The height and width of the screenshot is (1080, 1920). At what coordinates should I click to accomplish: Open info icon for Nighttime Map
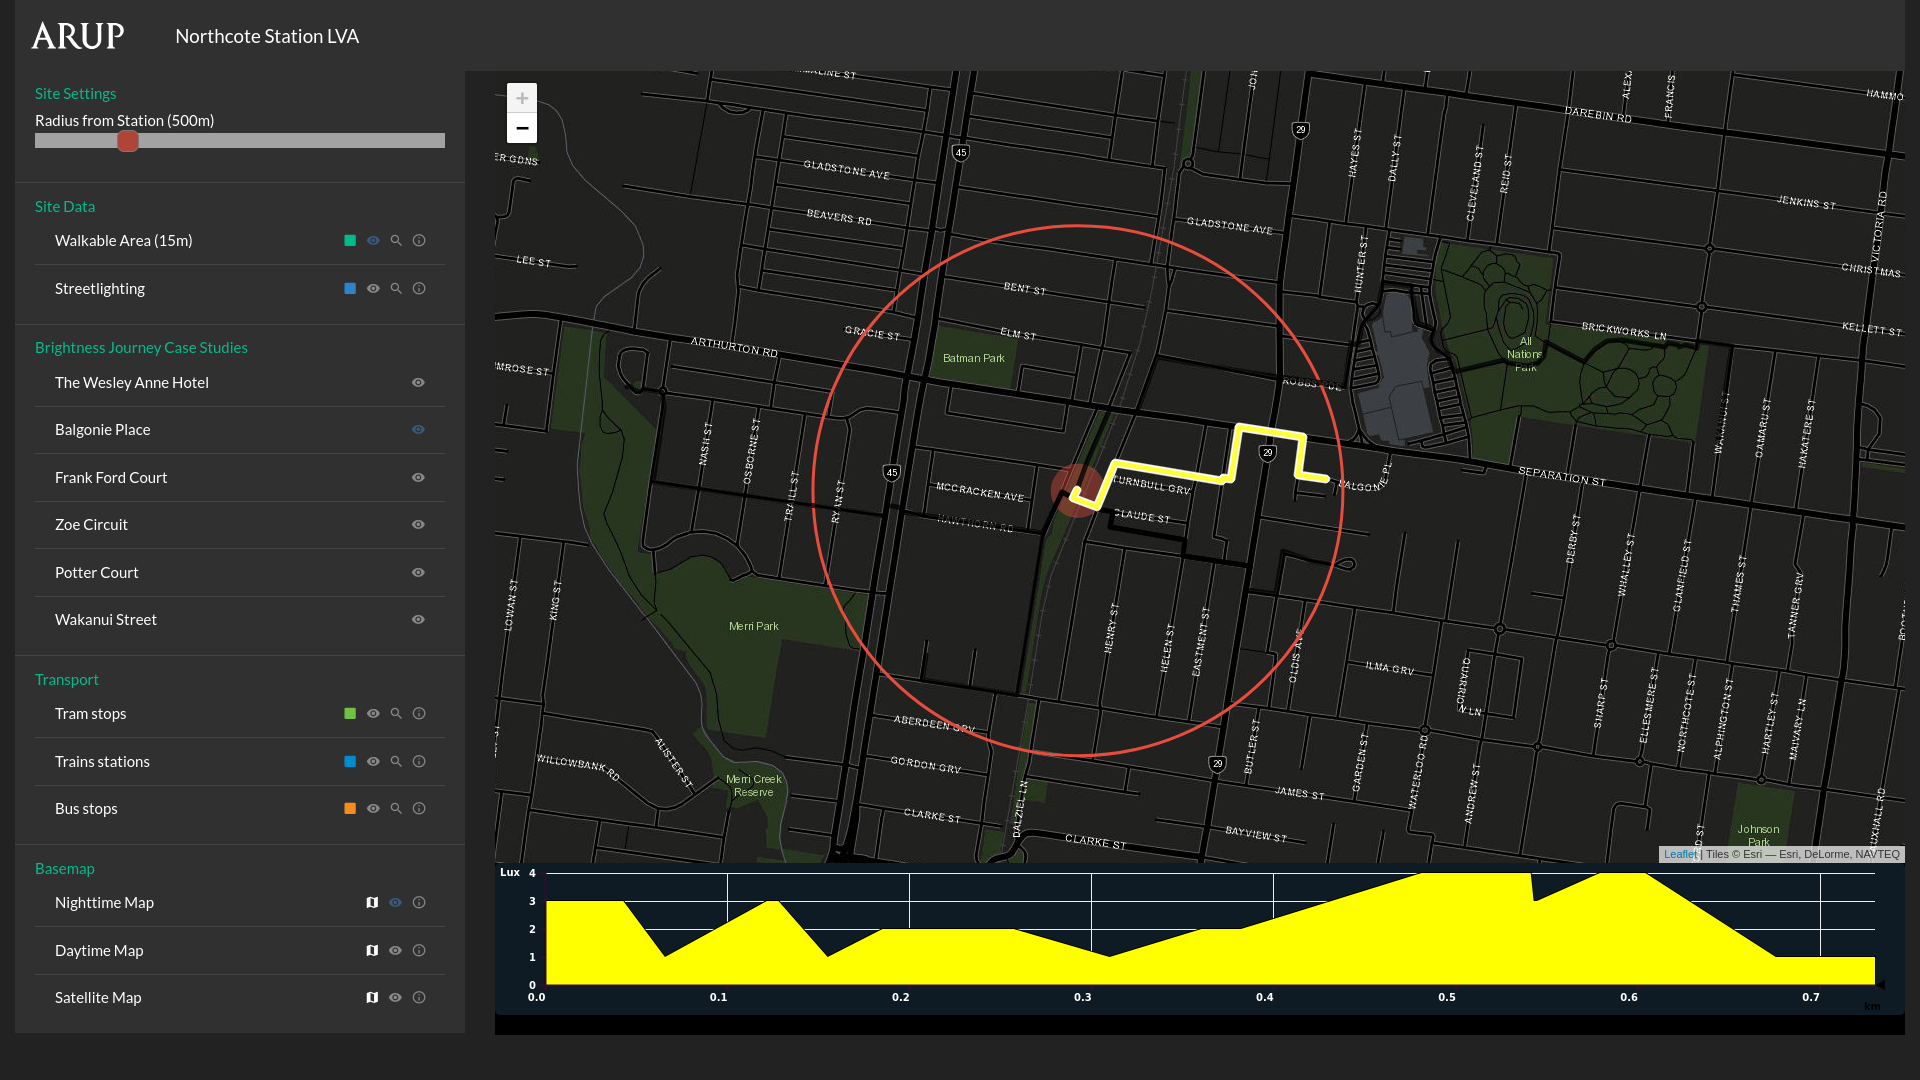pyautogui.click(x=419, y=903)
